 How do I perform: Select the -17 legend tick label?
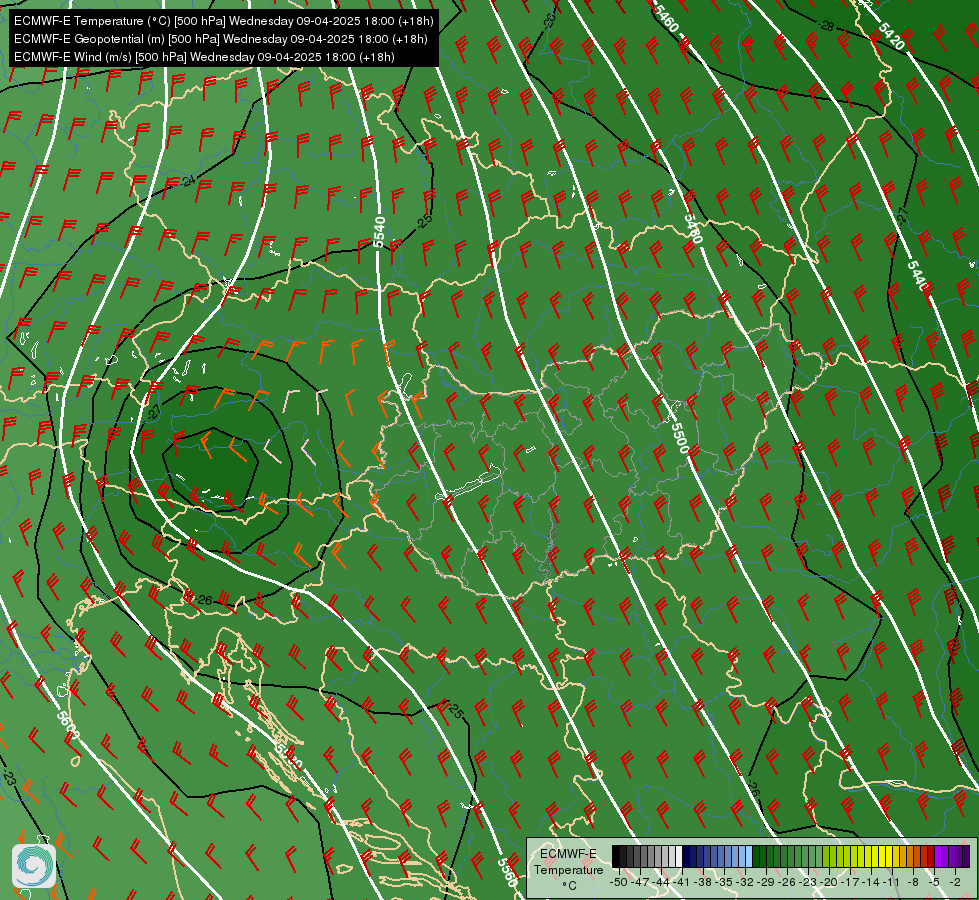(850, 882)
